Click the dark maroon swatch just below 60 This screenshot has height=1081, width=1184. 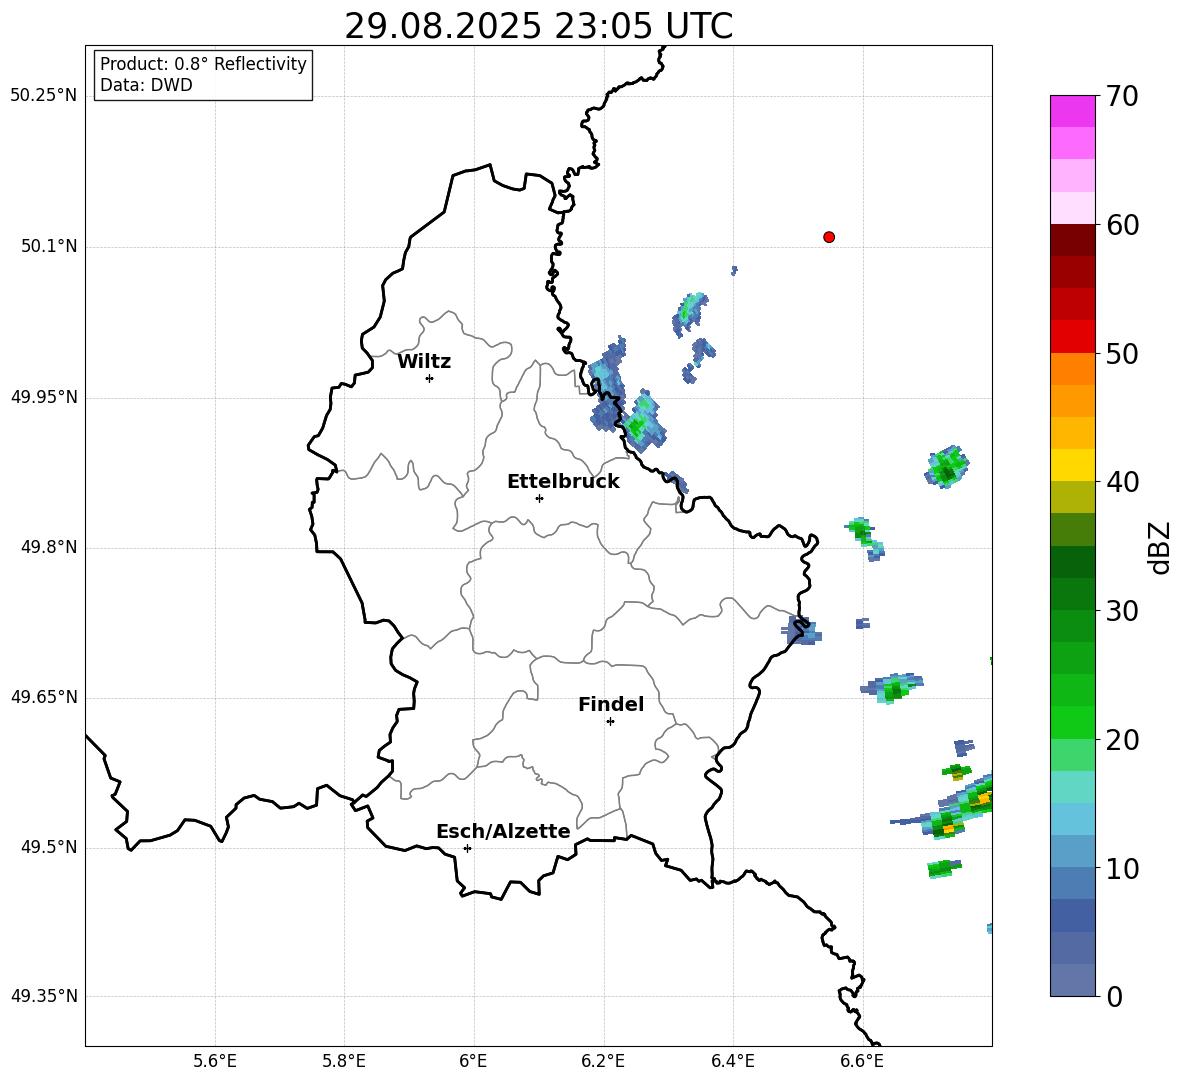tap(1073, 240)
